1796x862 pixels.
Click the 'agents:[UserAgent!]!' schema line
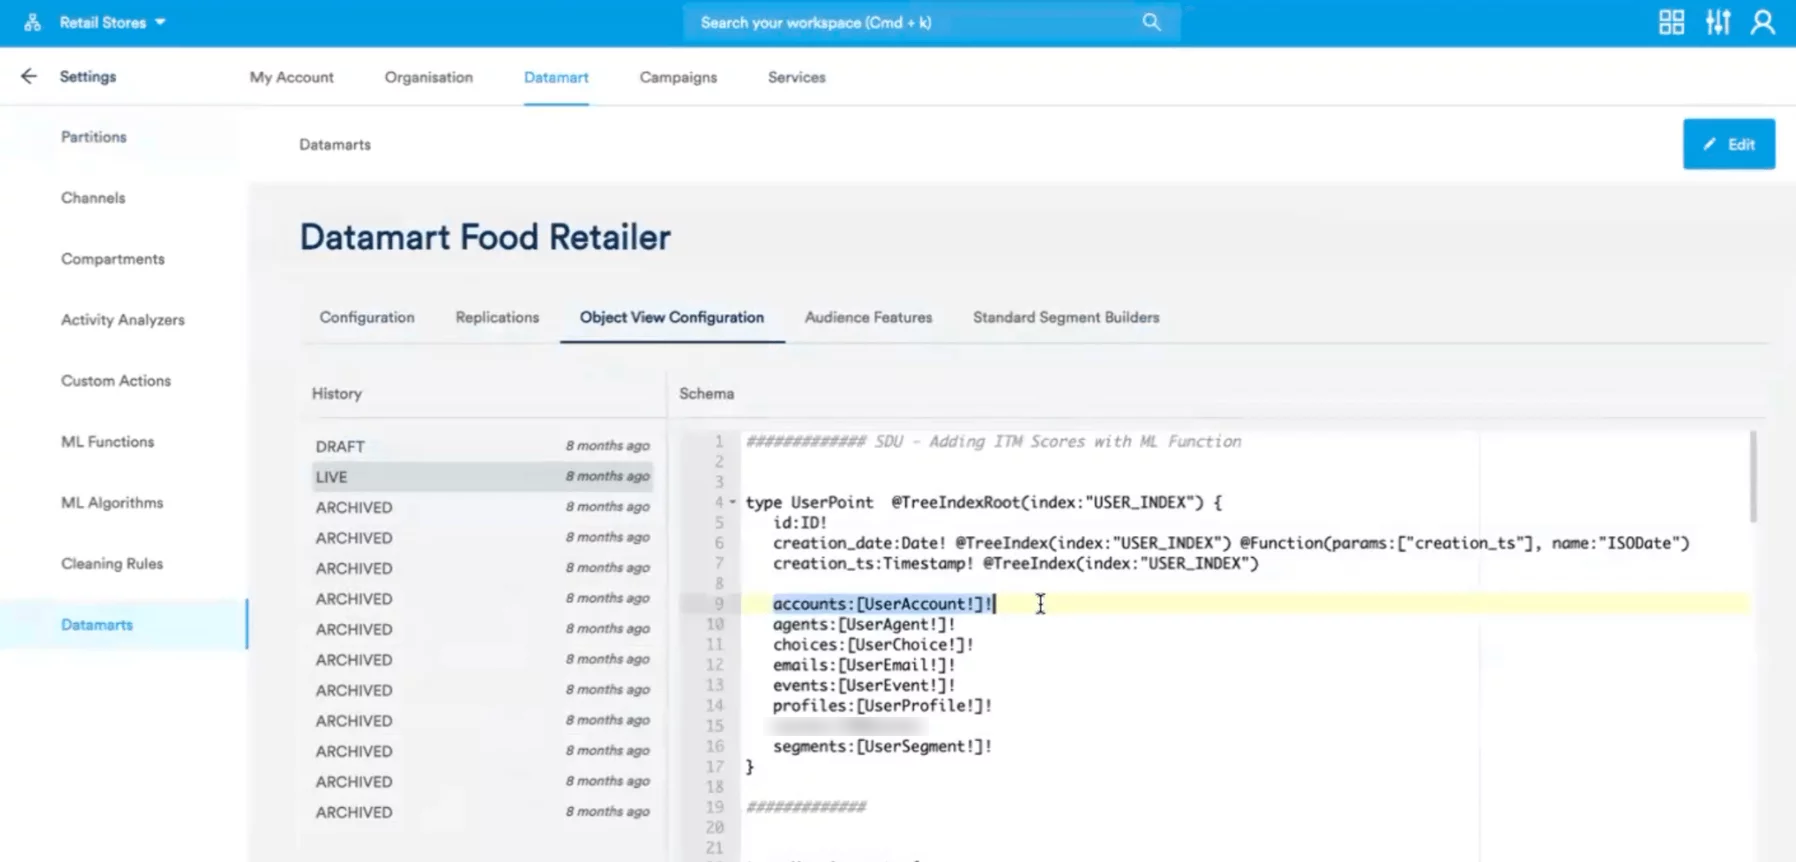pyautogui.click(x=864, y=624)
